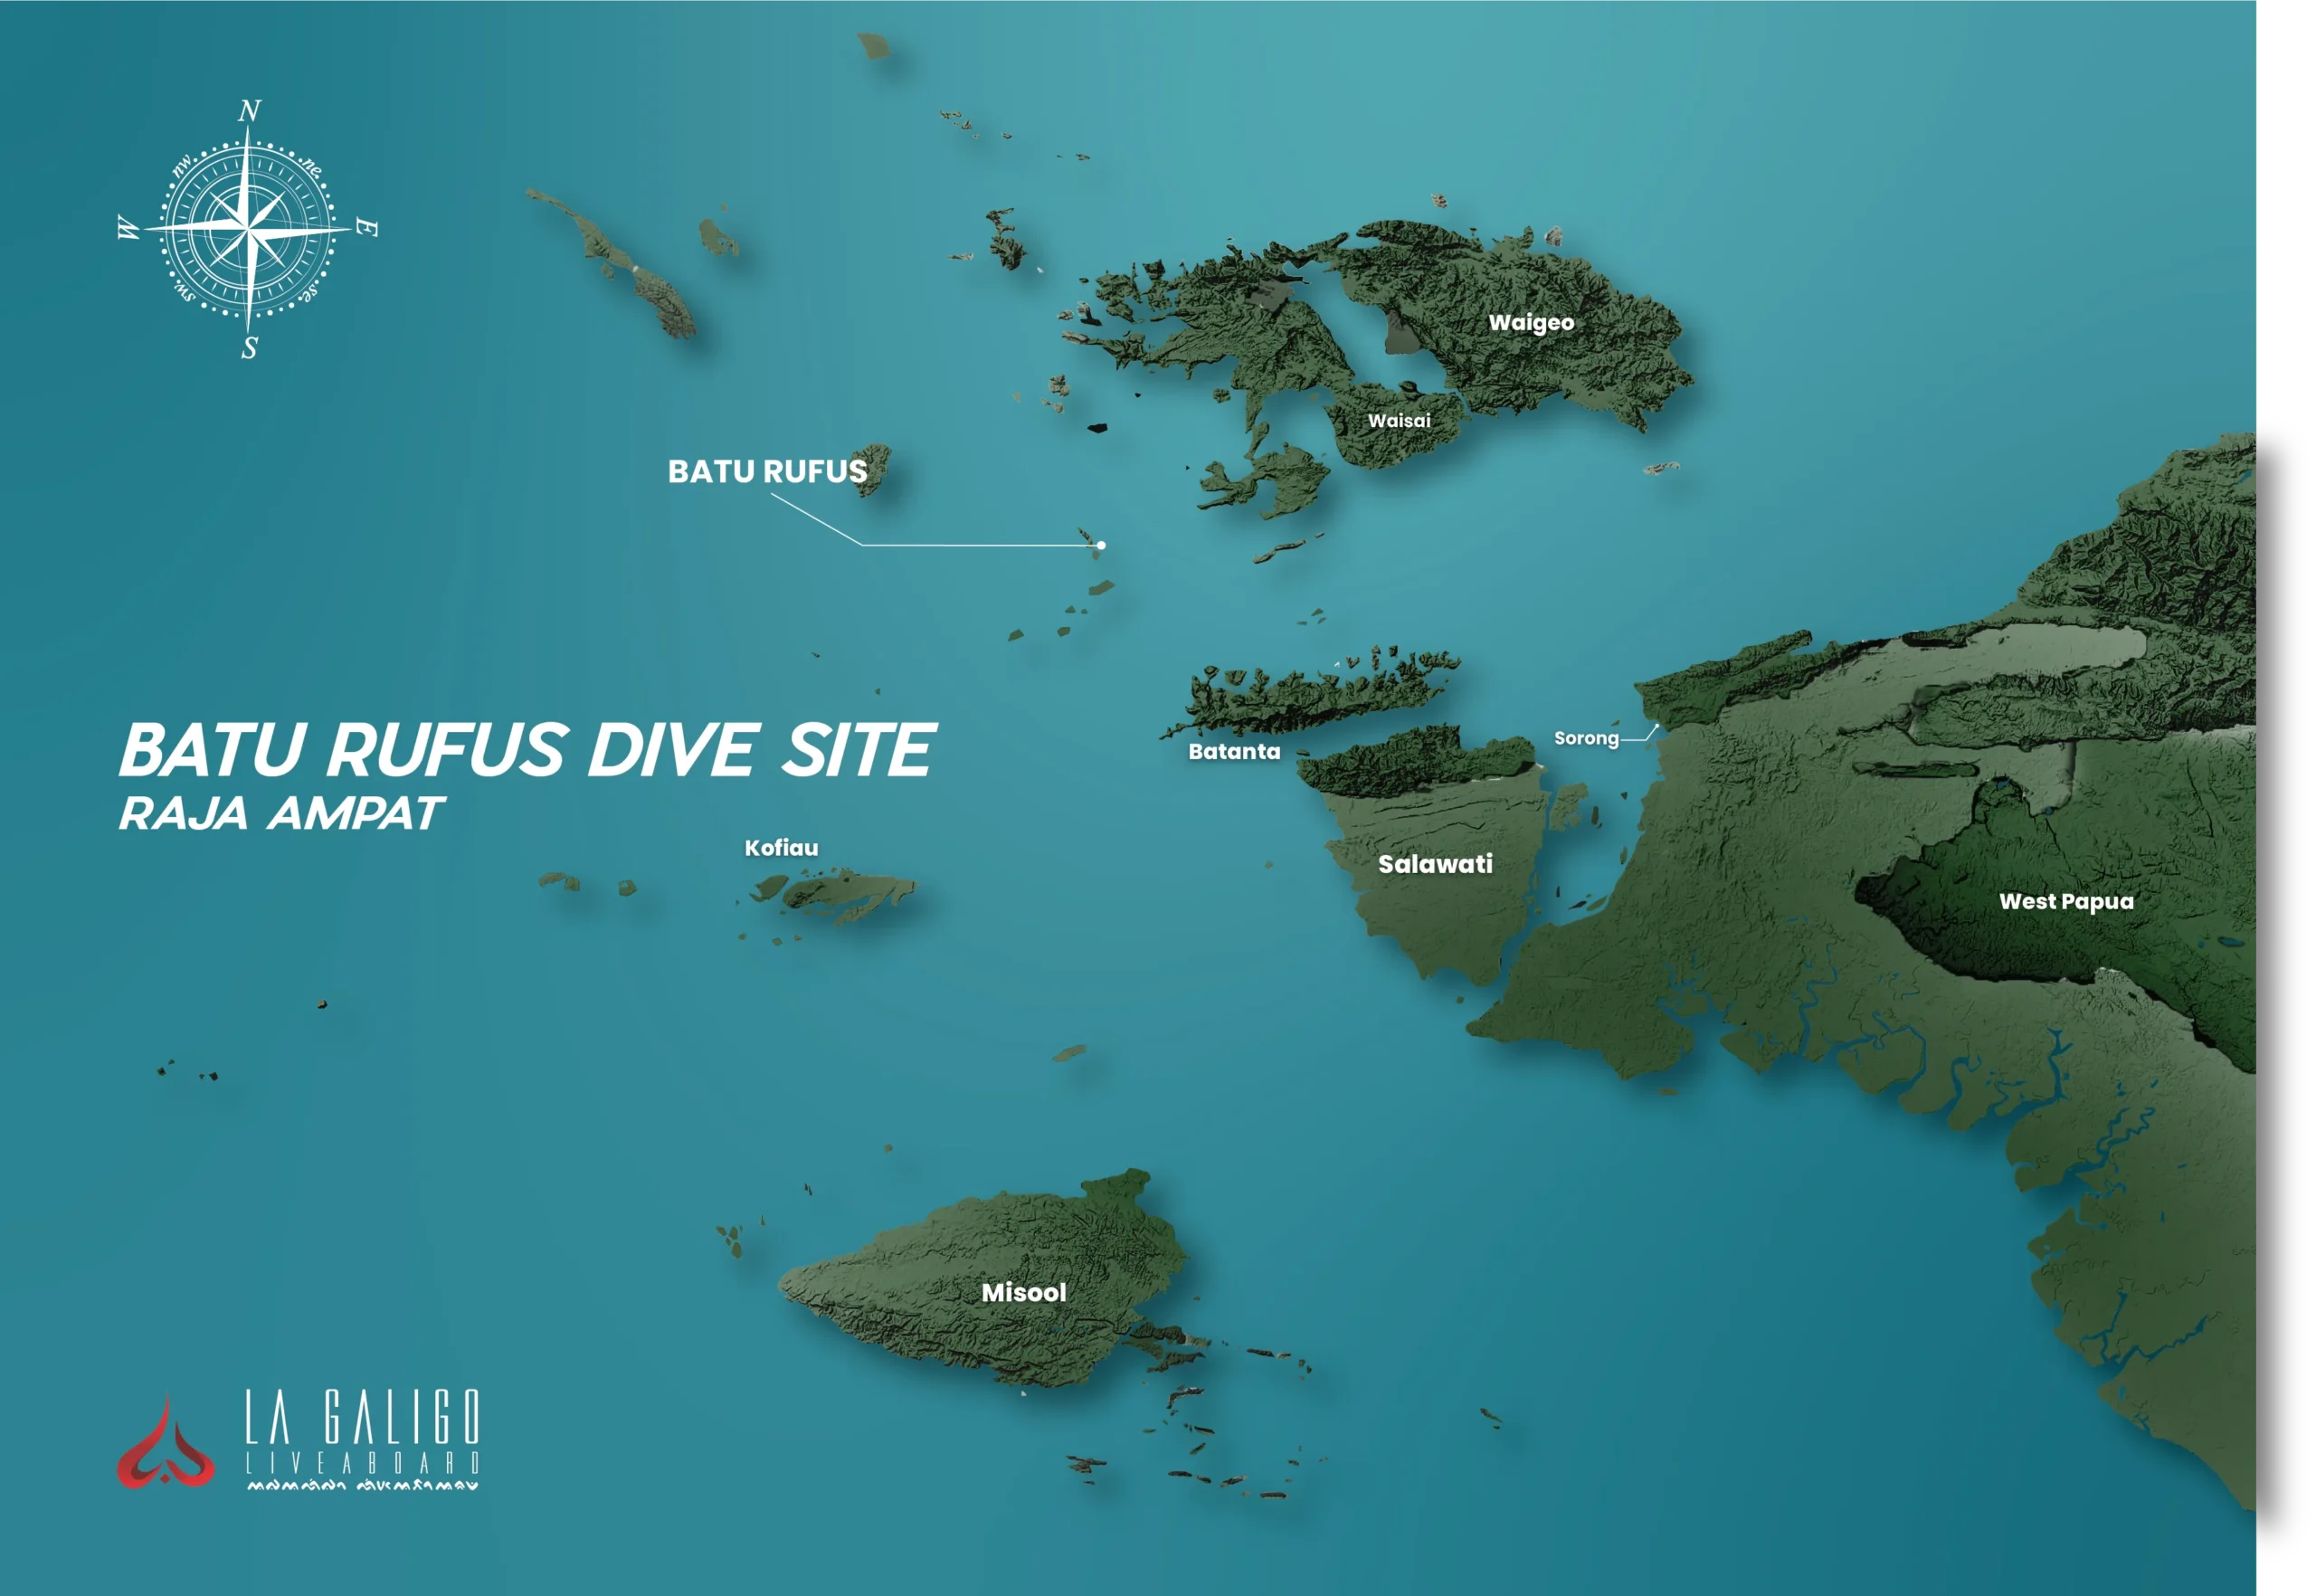Select the "BATU RUFUS" callout label
The image size is (2316, 1596).
(767, 471)
